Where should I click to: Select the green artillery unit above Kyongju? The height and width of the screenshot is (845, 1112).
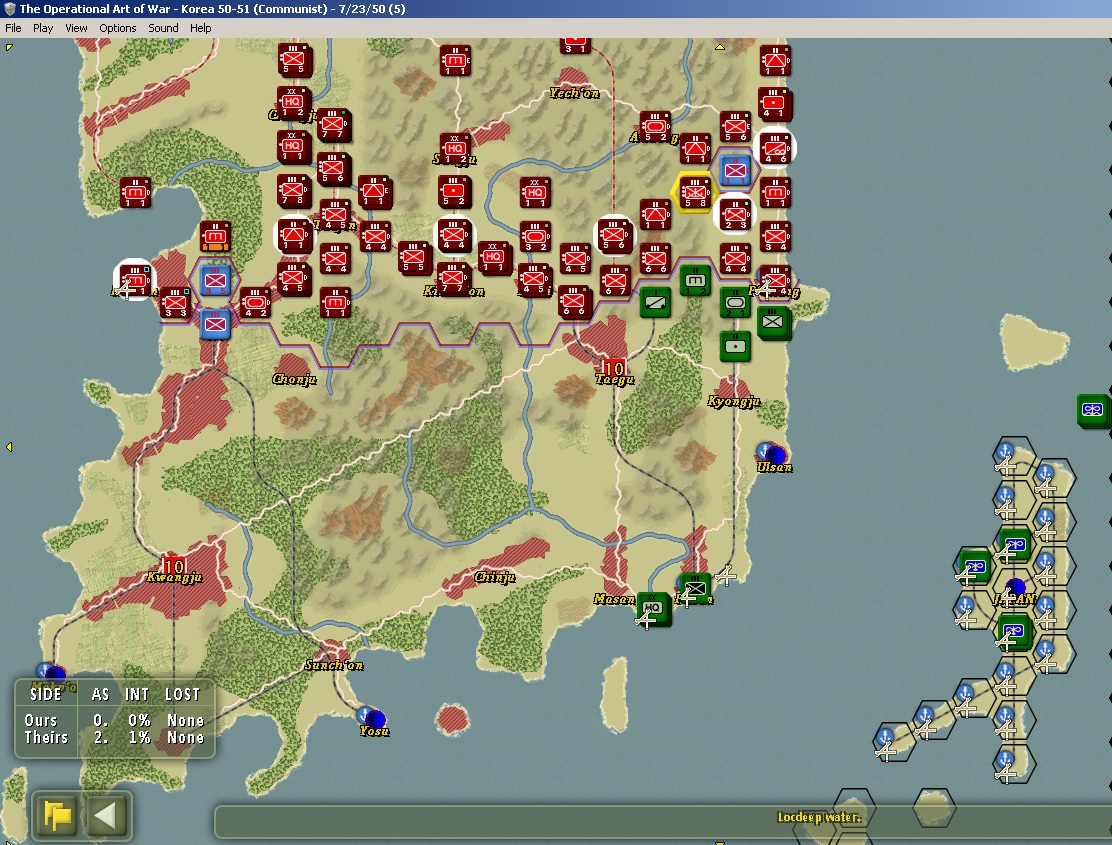click(735, 347)
